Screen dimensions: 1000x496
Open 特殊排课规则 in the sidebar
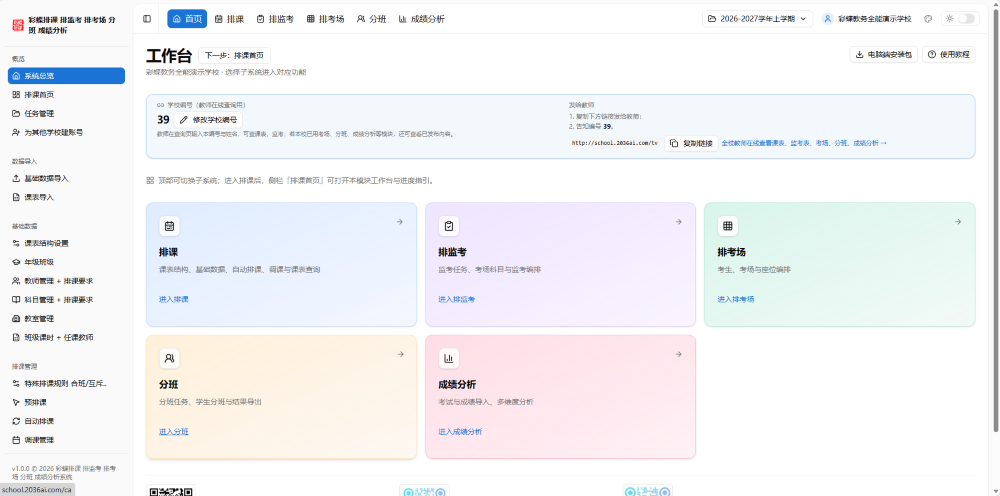click(x=66, y=383)
